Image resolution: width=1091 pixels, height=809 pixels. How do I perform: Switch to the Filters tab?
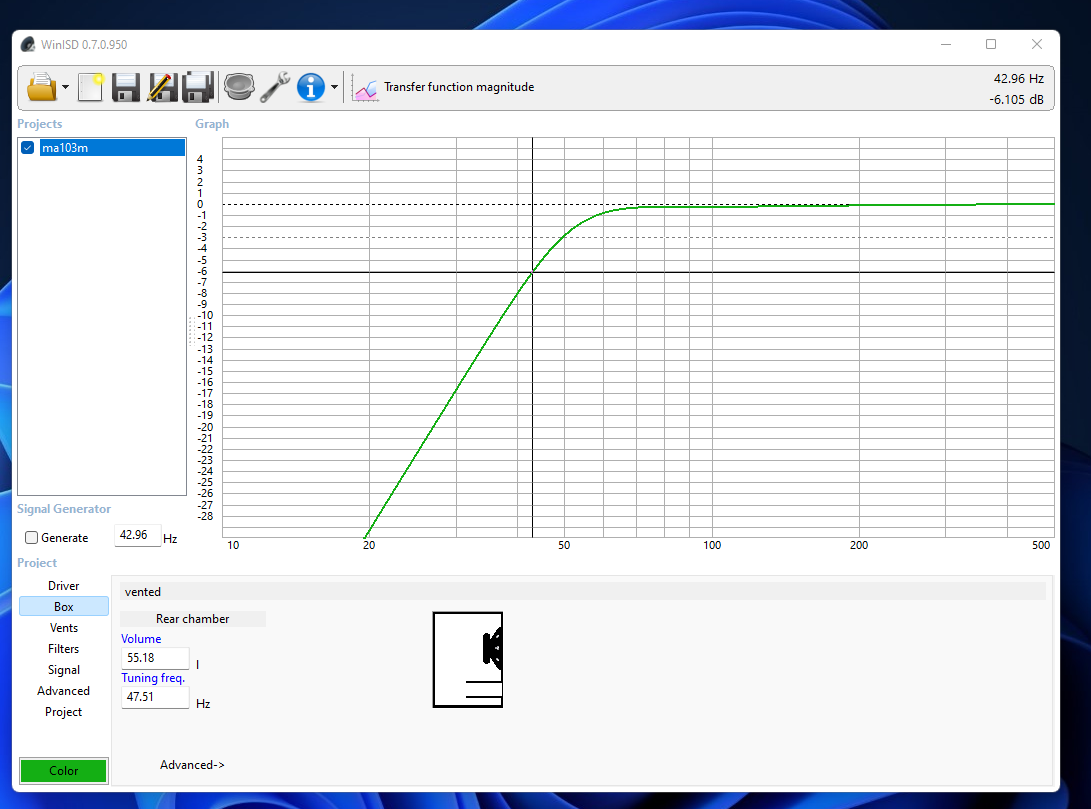tap(63, 648)
